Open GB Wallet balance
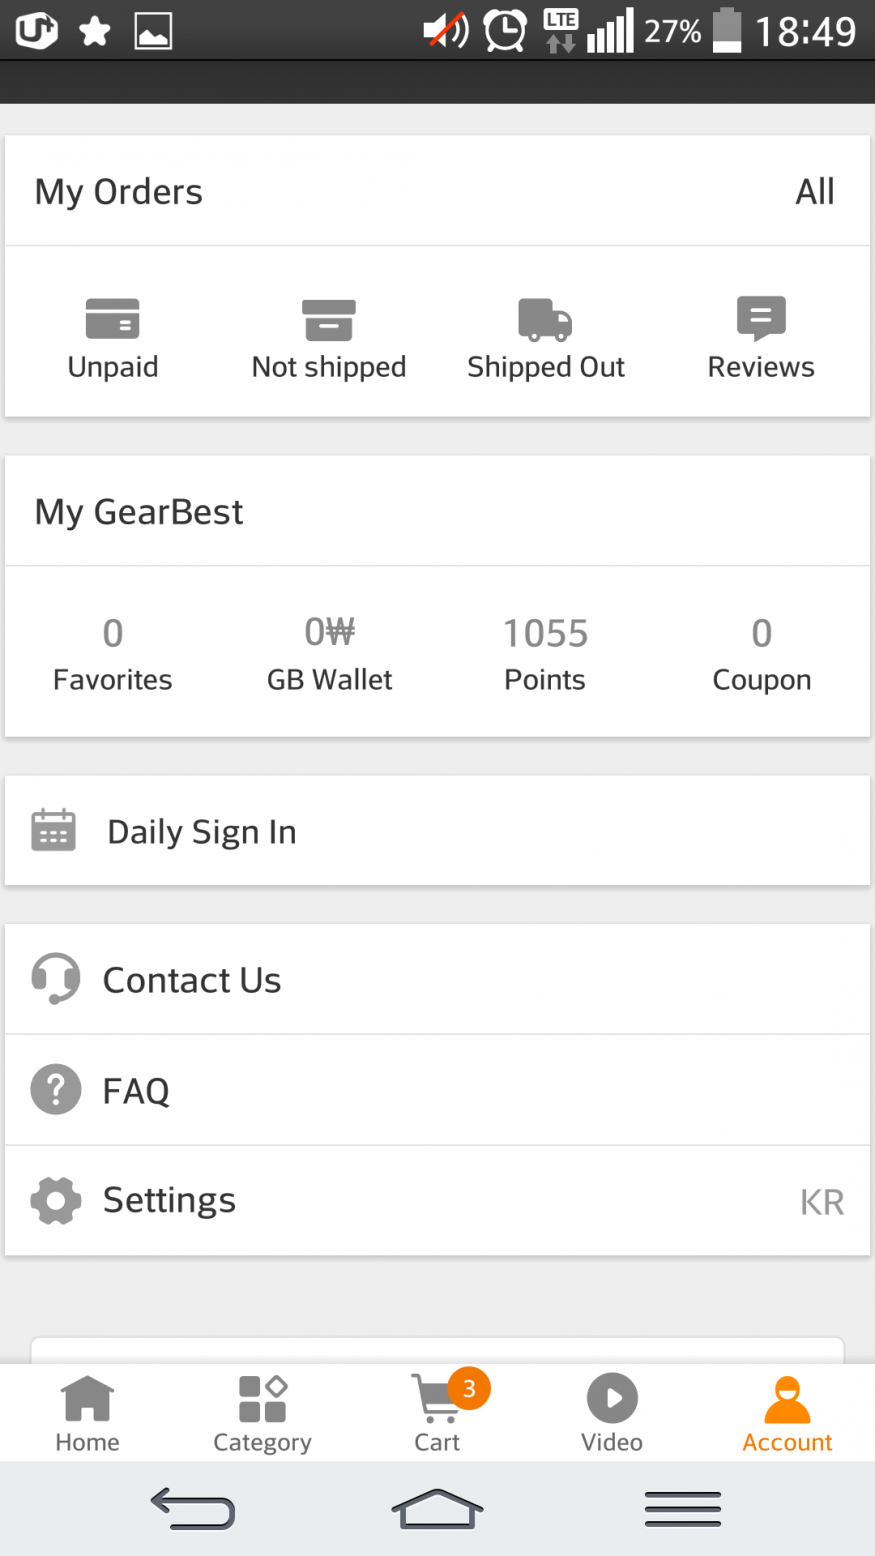This screenshot has width=875, height=1556. tap(329, 633)
